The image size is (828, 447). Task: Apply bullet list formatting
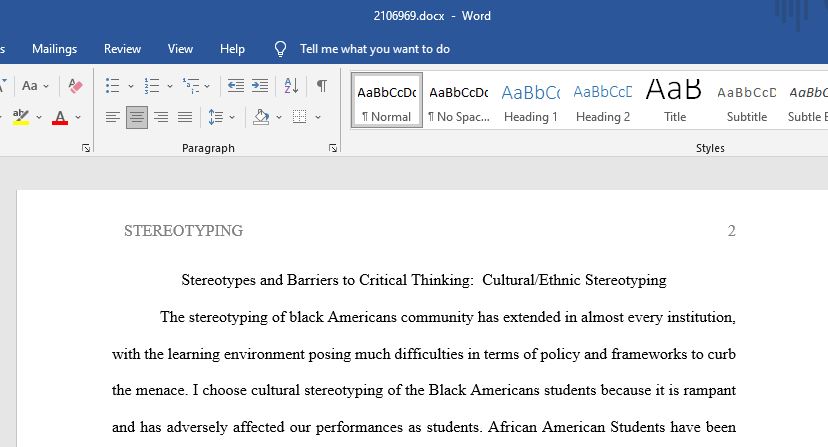click(x=112, y=86)
